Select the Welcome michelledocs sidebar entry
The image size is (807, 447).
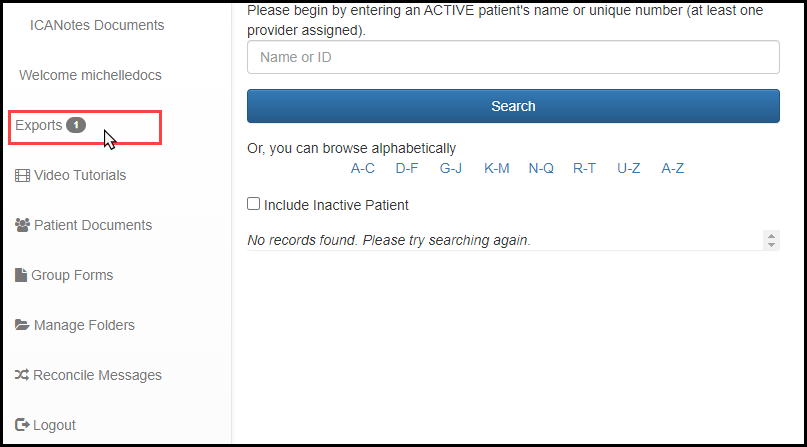[x=90, y=75]
